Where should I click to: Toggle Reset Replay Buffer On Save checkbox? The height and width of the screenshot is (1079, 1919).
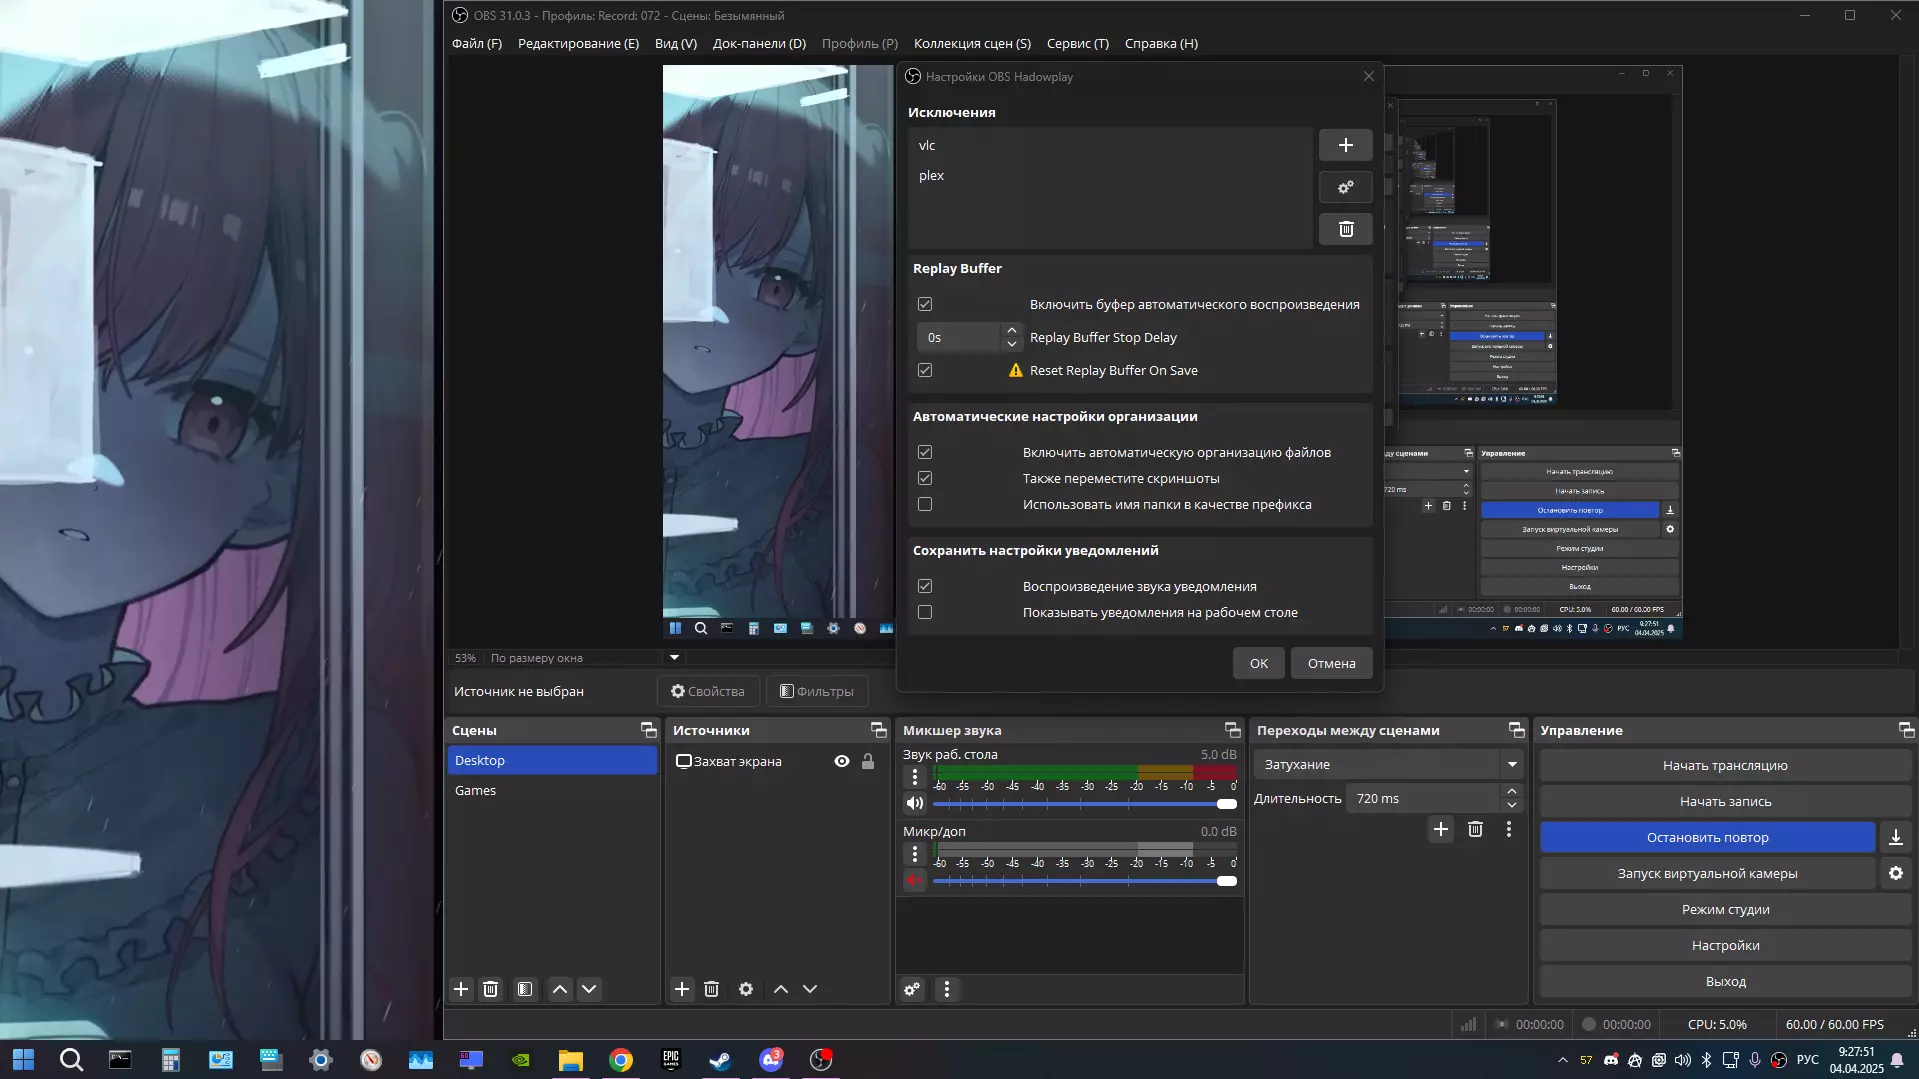coord(925,371)
